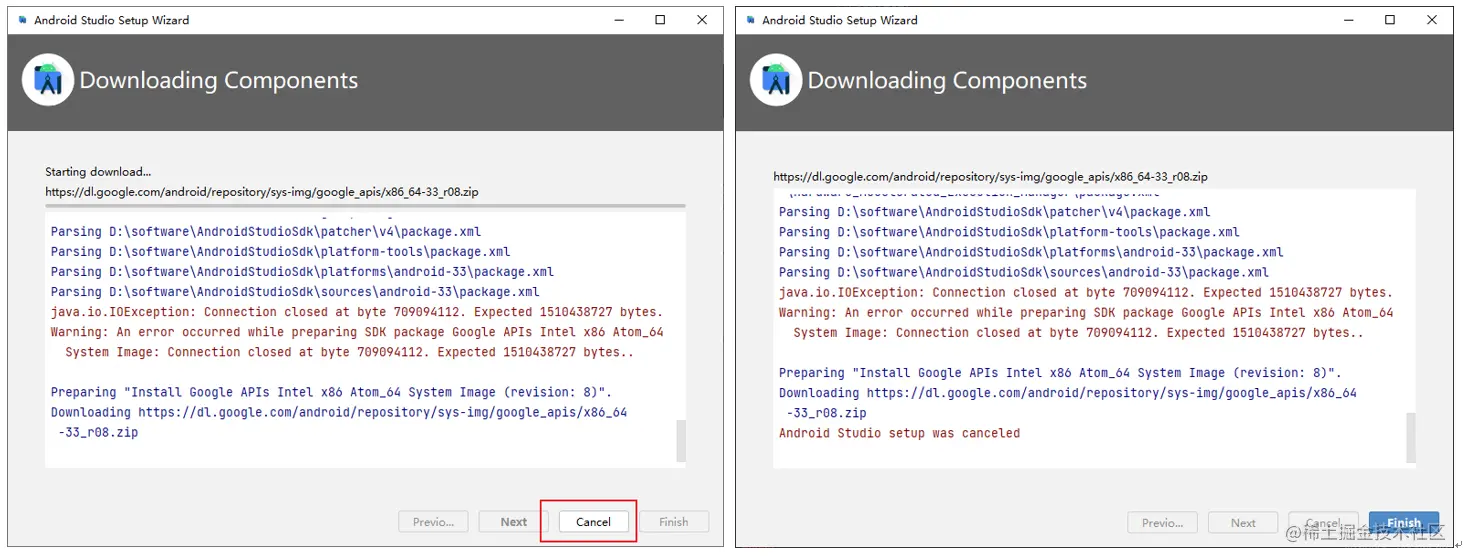Click platforms\android-33 line in Starting download window

[x=302, y=271]
